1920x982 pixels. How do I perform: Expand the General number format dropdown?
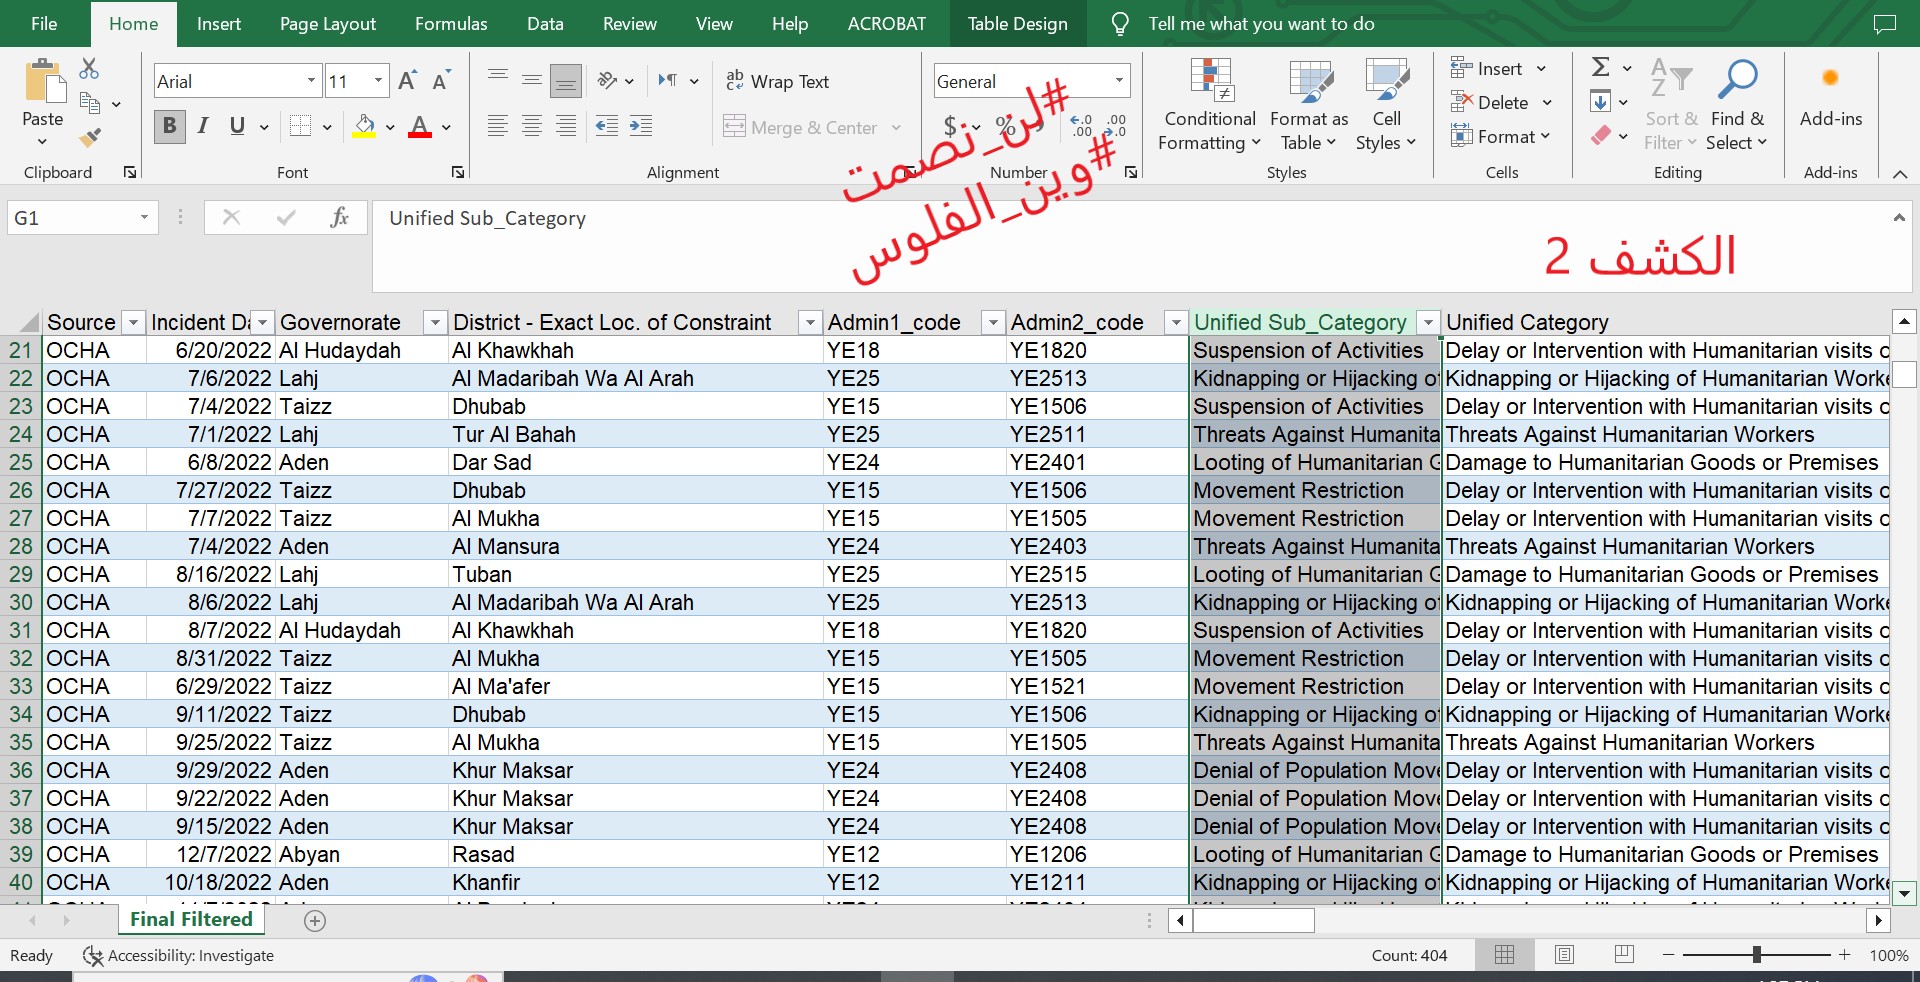(x=1119, y=81)
